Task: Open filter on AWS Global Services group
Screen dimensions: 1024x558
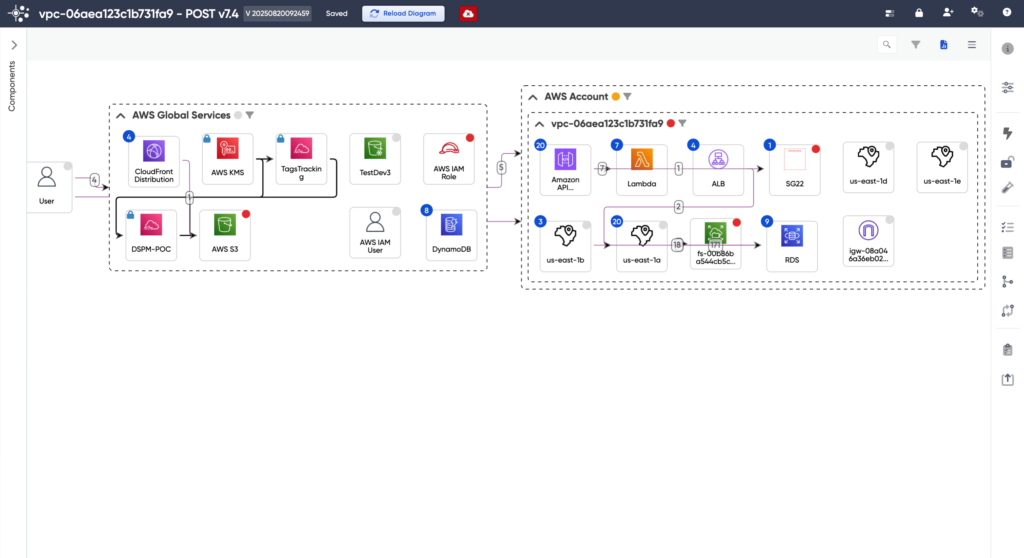Action: point(249,115)
